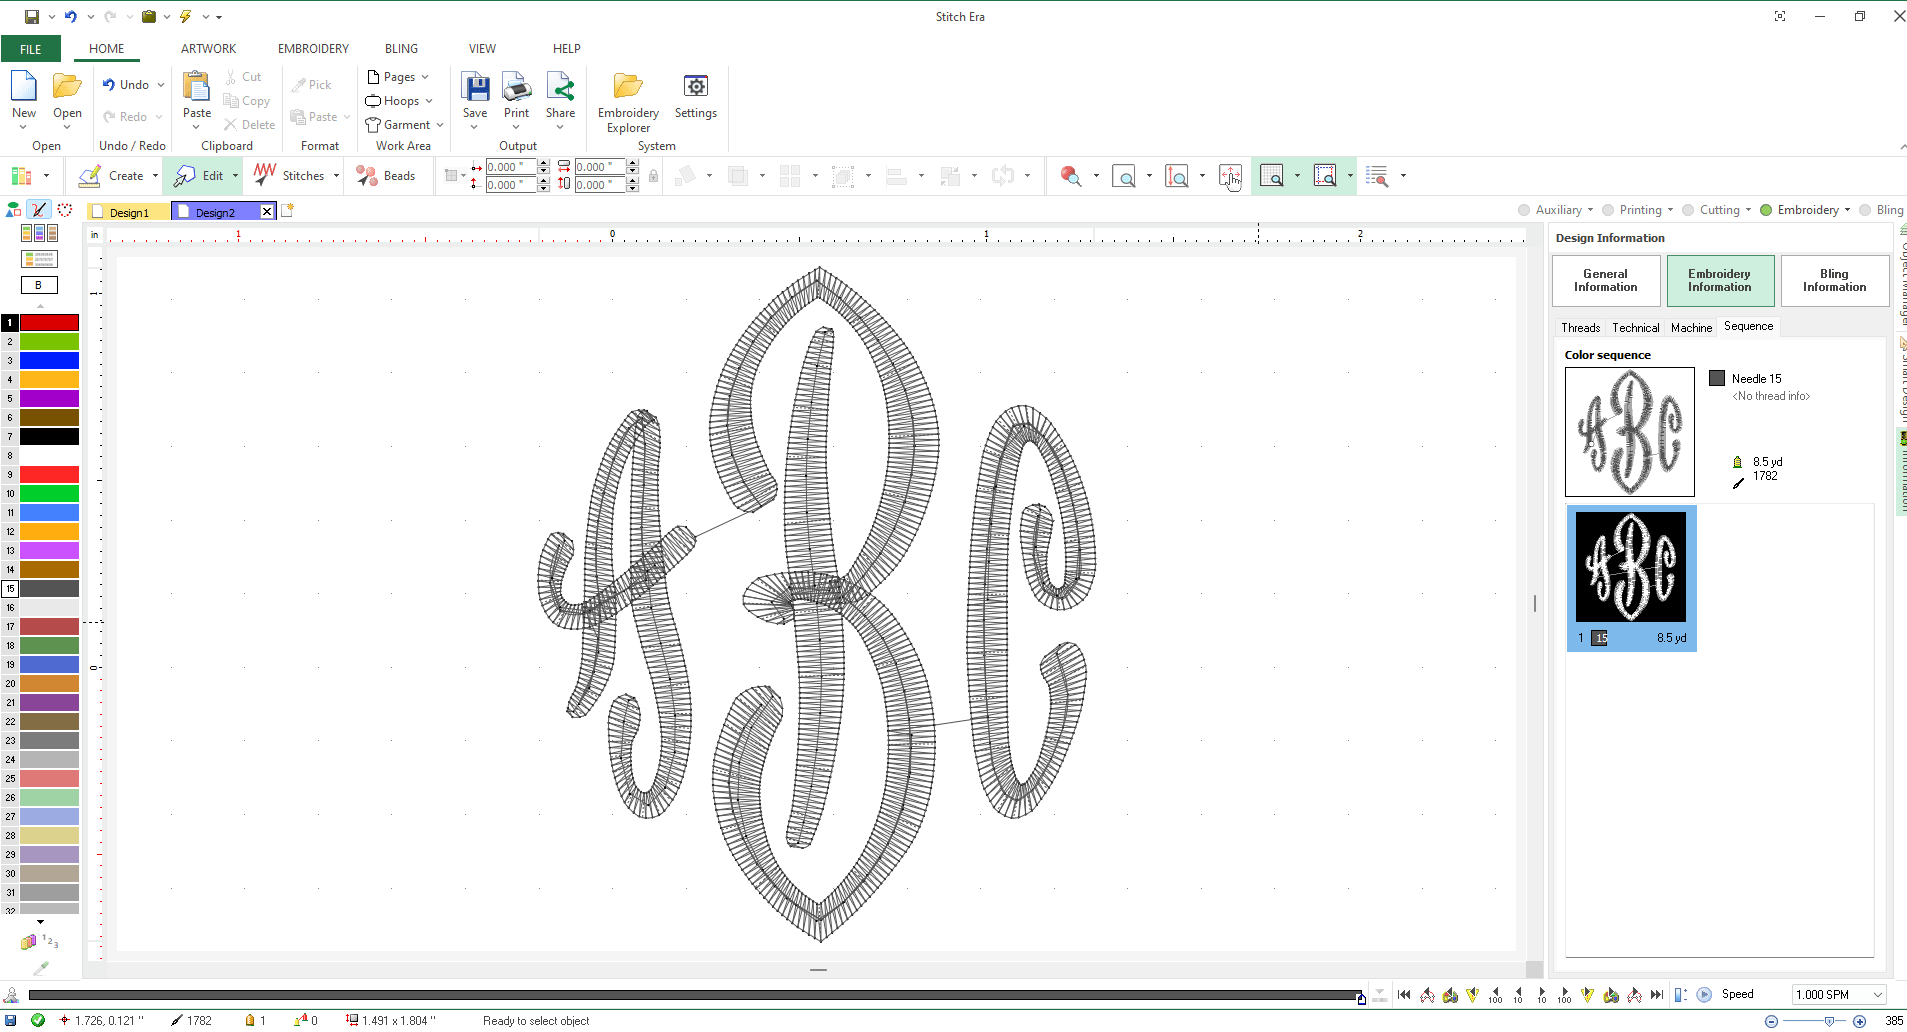The width and height of the screenshot is (1907, 1032).
Task: Click the Print icon
Action: point(516,95)
